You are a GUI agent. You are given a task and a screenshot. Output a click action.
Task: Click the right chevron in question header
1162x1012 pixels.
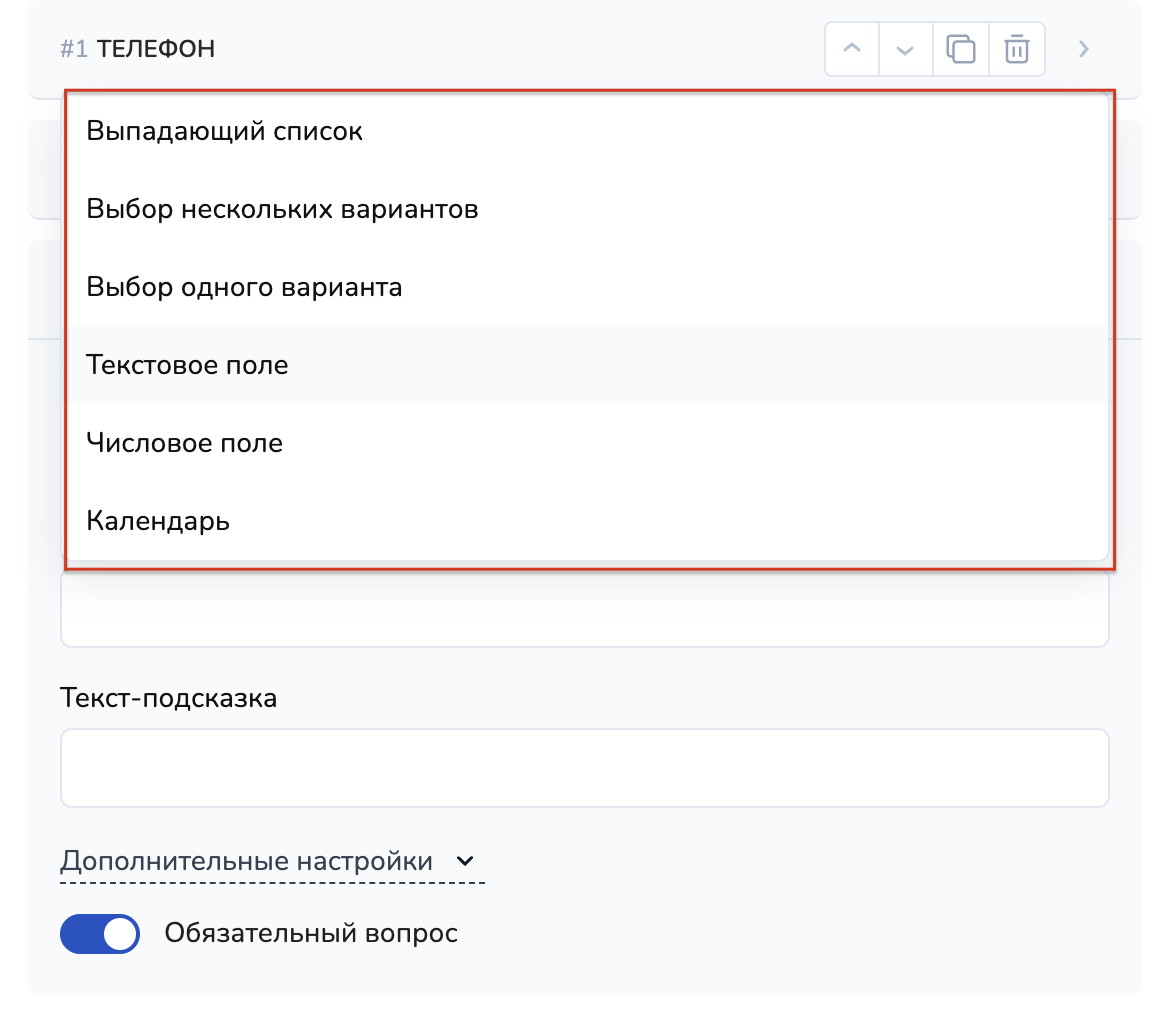[1083, 49]
